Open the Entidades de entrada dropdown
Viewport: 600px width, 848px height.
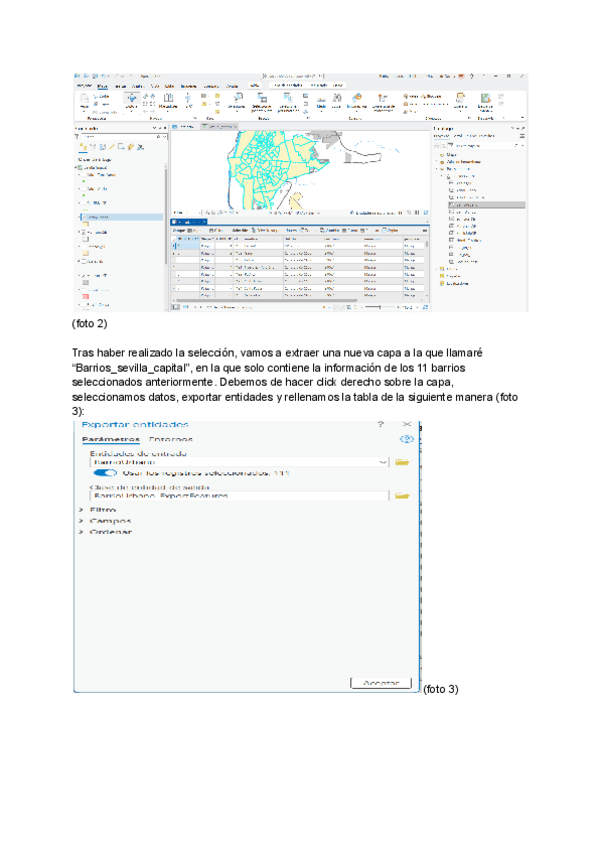384,462
